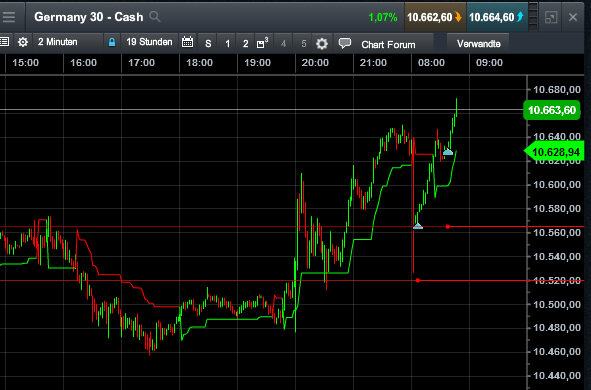The width and height of the screenshot is (591, 390).
Task: Select chart preset 1
Action: coord(227,44)
